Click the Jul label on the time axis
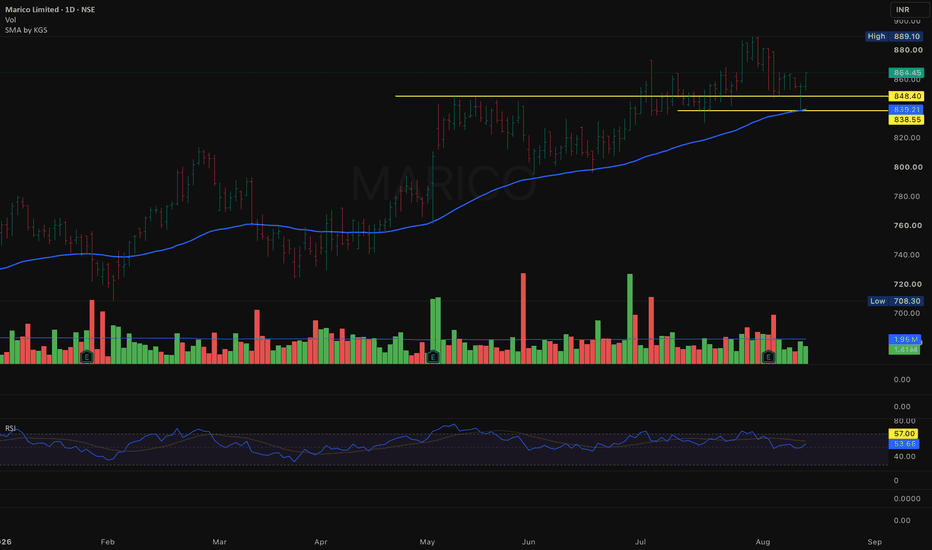This screenshot has height=550, width=932. pyautogui.click(x=640, y=542)
